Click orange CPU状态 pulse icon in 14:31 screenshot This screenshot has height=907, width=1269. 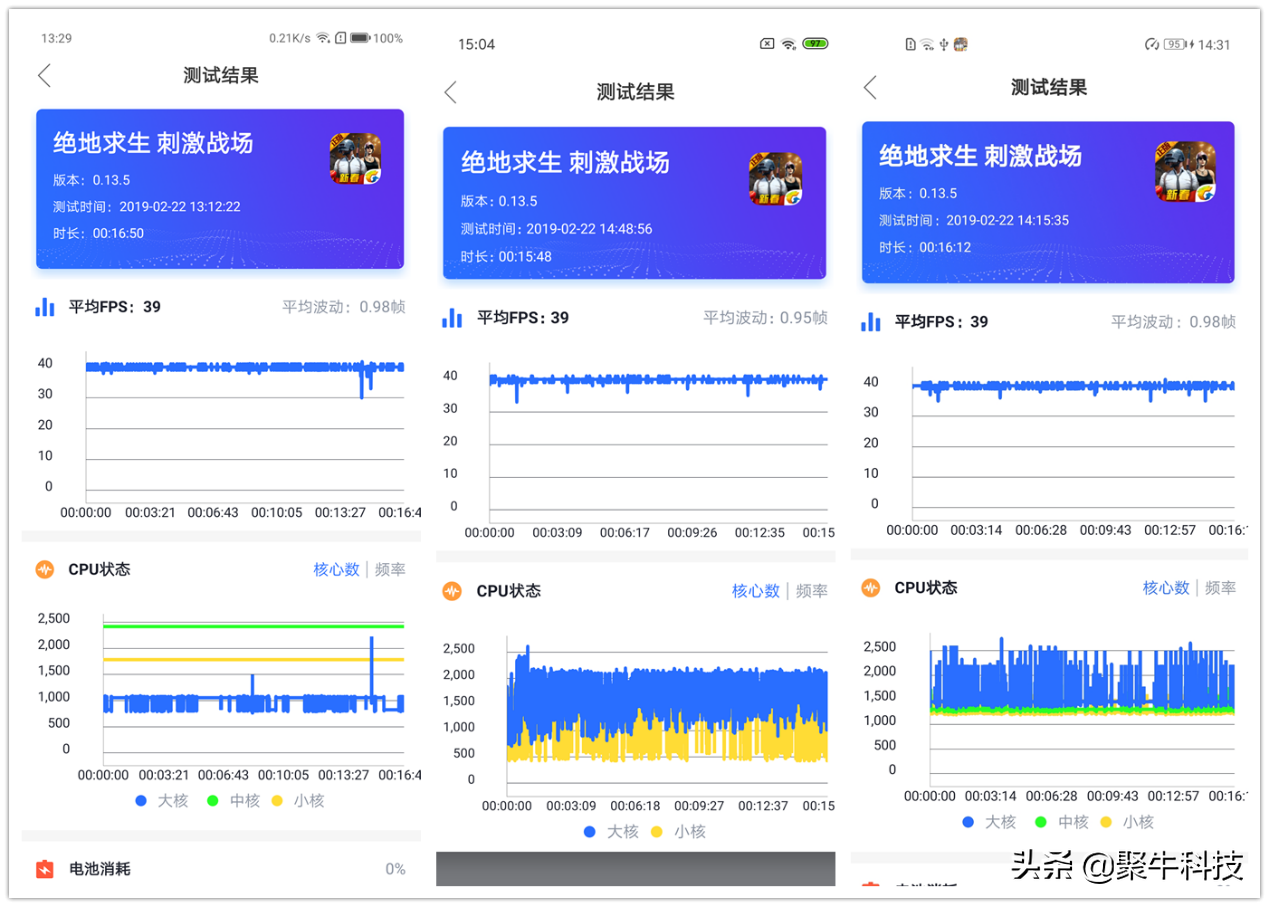click(x=871, y=588)
